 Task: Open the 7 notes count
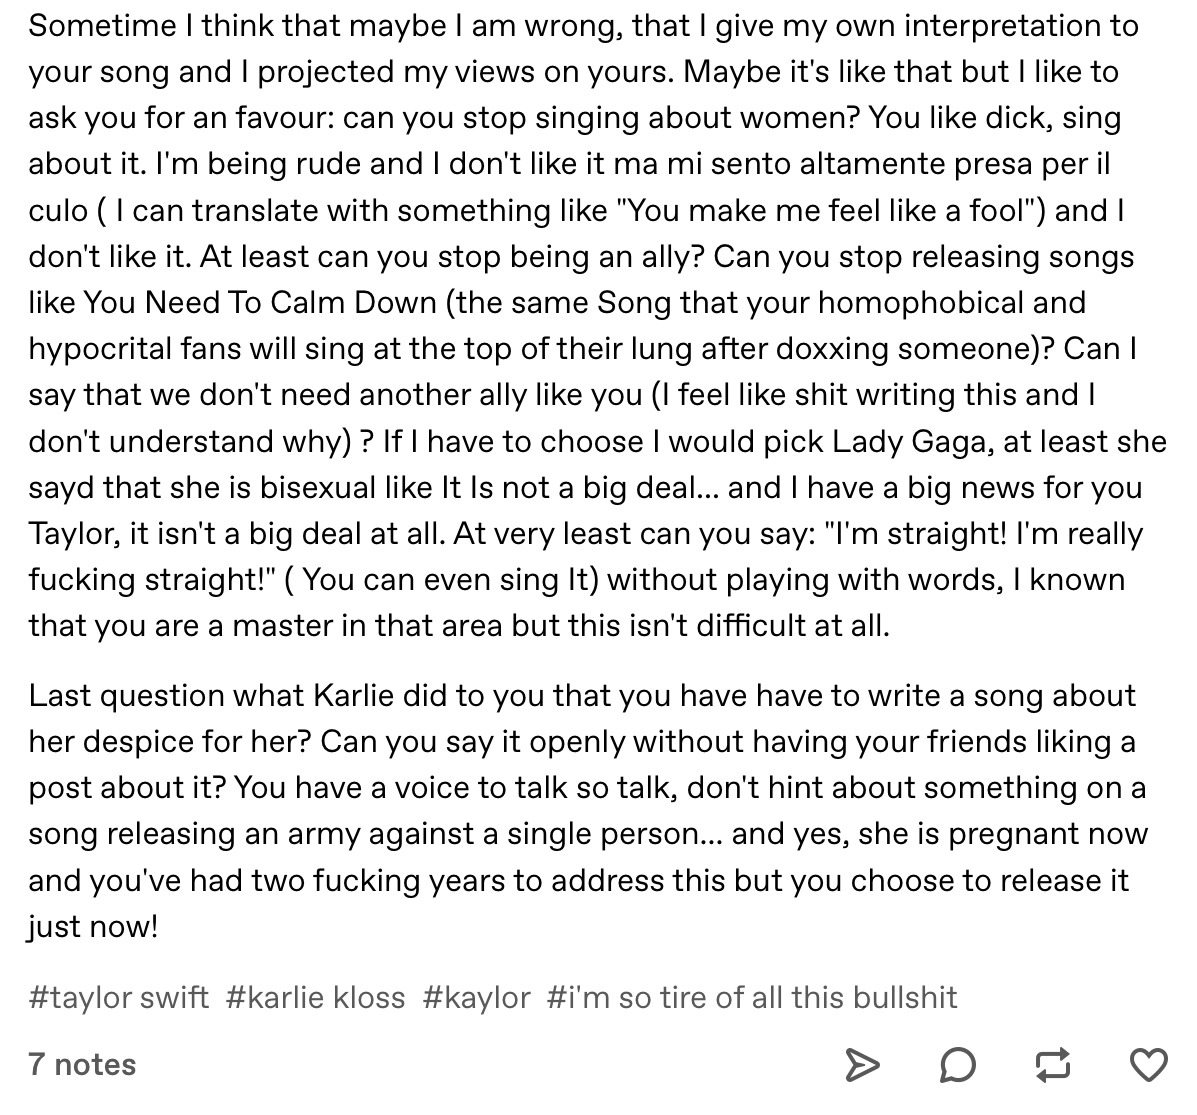tap(82, 1064)
